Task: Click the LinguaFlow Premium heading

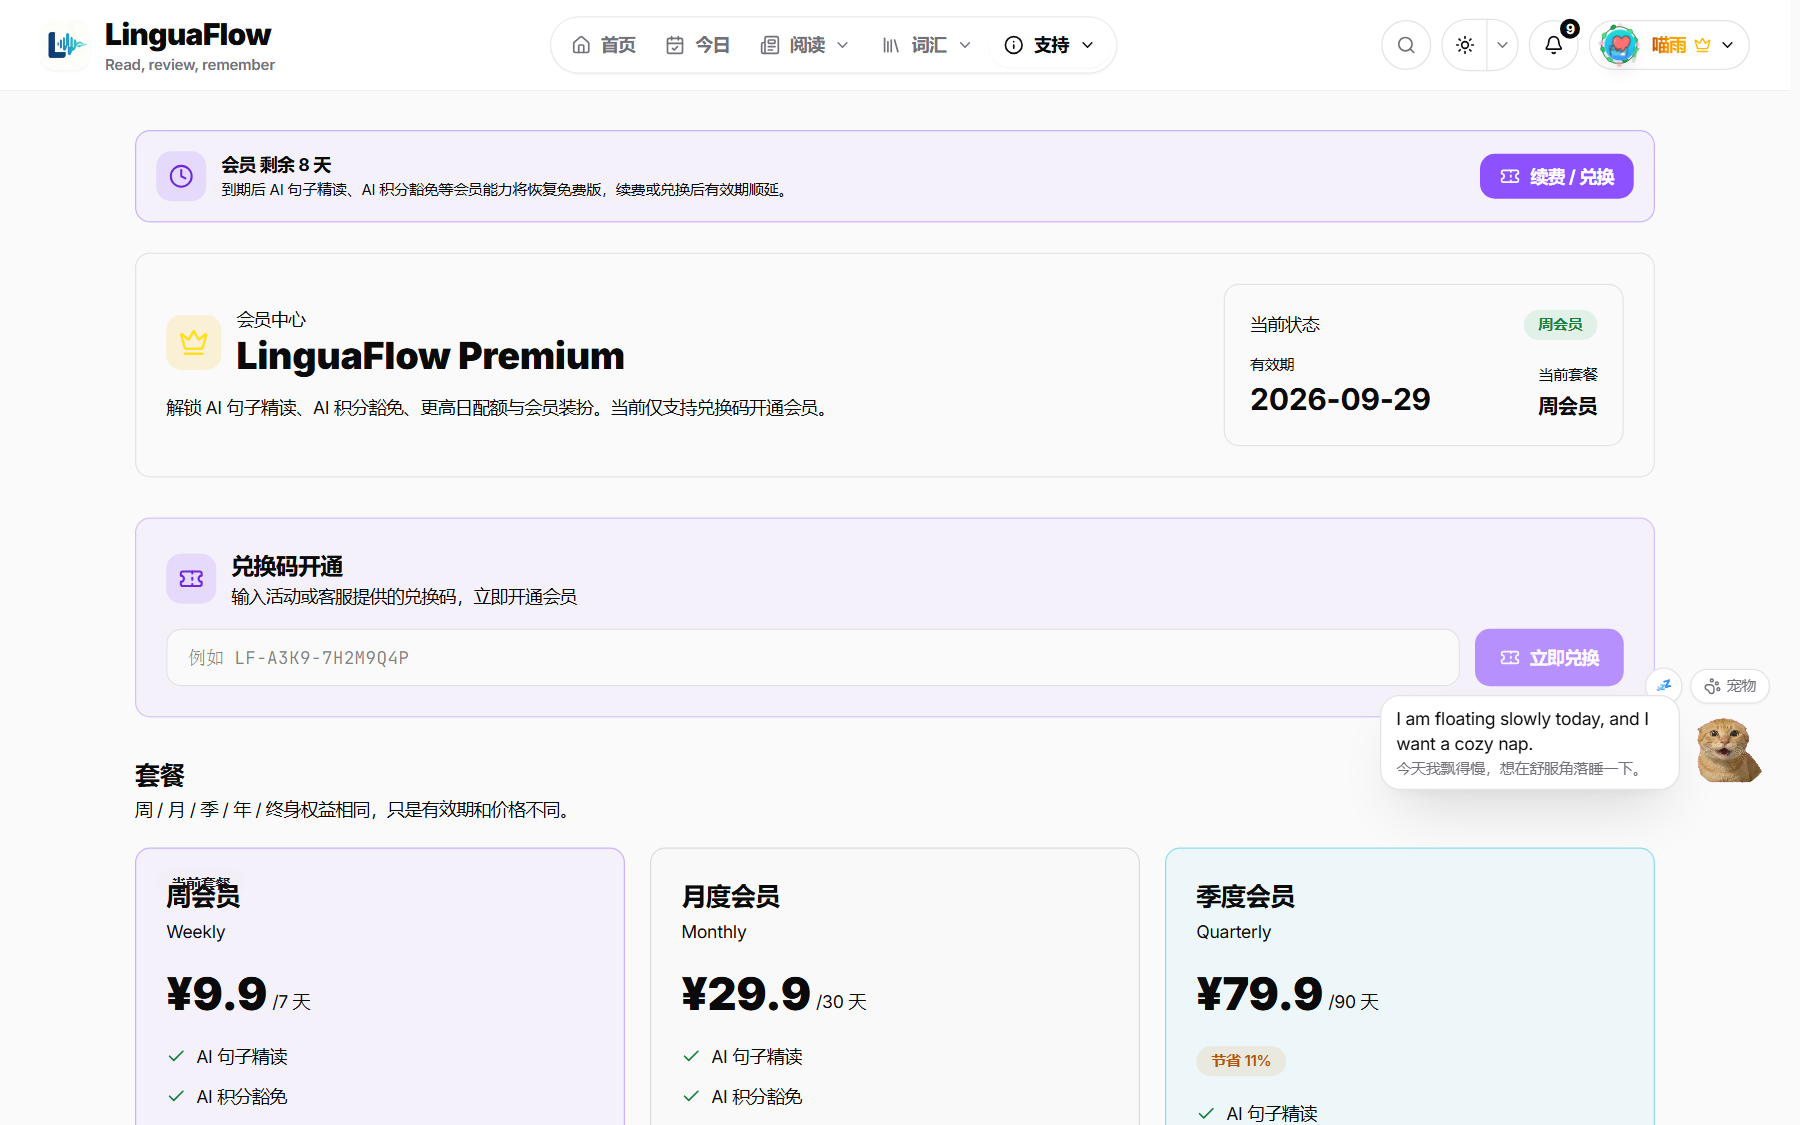Action: tap(430, 356)
